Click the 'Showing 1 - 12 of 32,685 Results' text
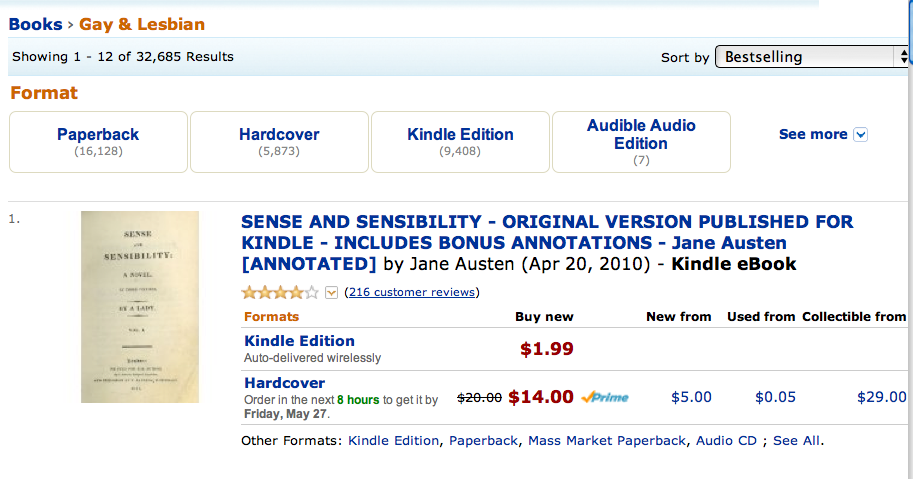913x479 pixels. pyautogui.click(x=123, y=56)
